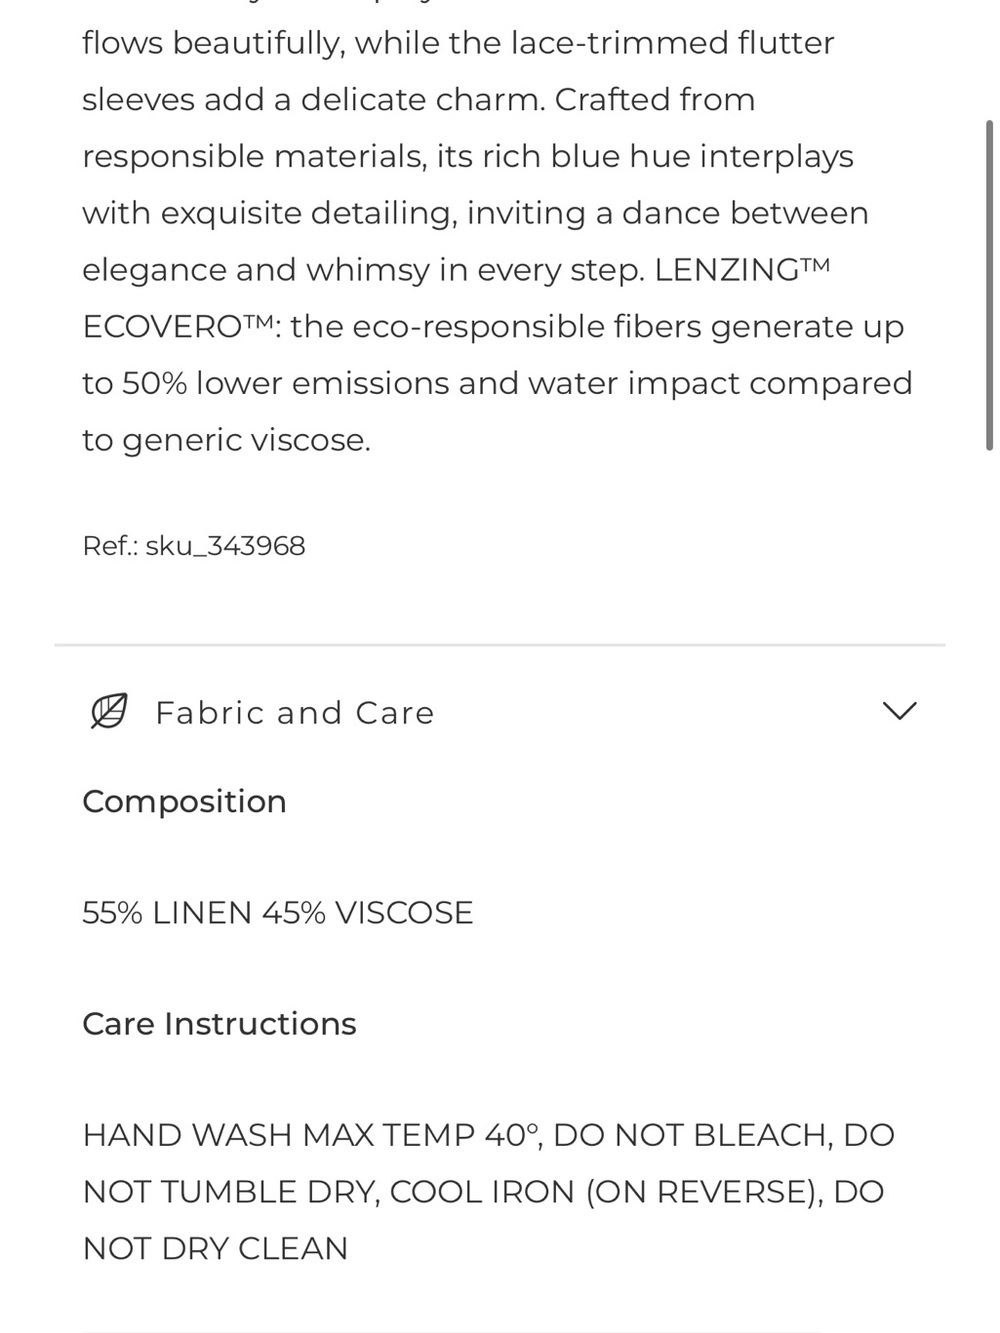The height and width of the screenshot is (1333, 1000).
Task: Click the Composition heading
Action: (184, 802)
